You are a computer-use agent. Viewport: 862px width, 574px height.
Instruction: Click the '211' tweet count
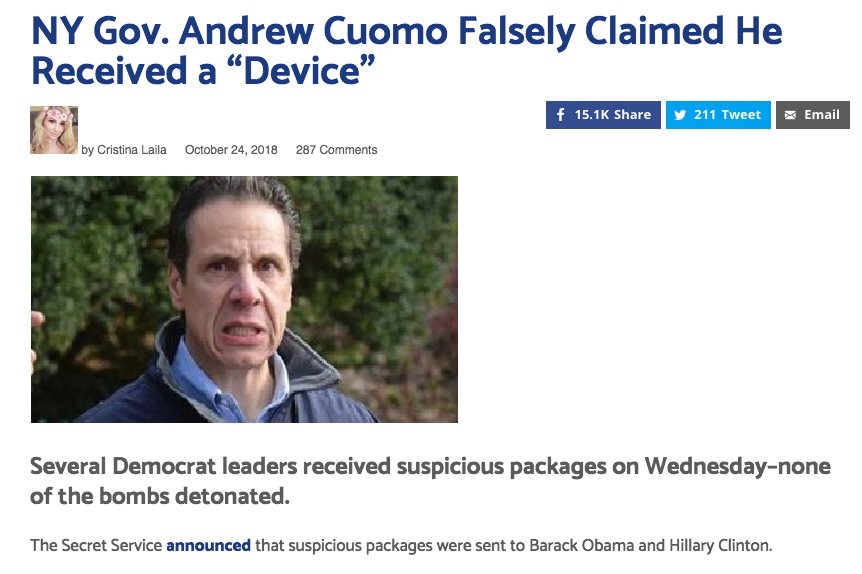pyautogui.click(x=704, y=115)
